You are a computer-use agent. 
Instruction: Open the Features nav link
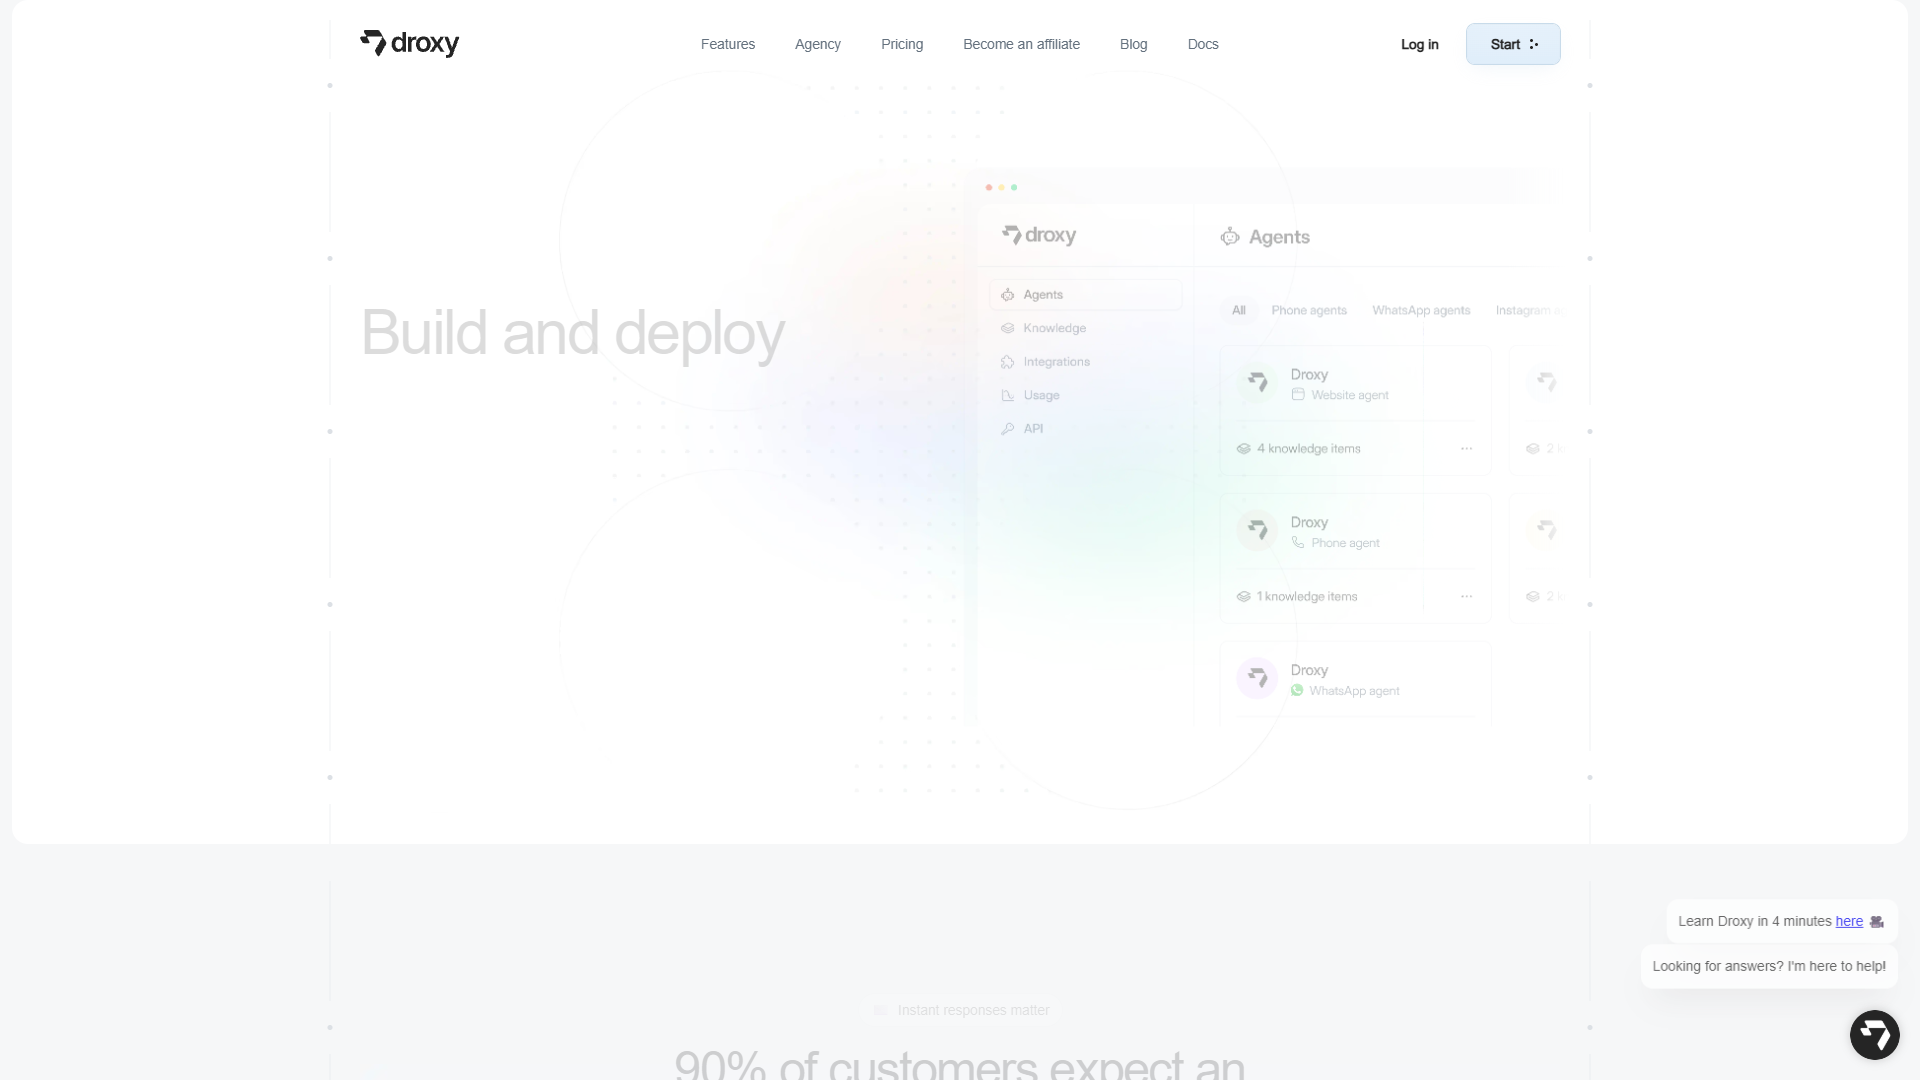(728, 44)
